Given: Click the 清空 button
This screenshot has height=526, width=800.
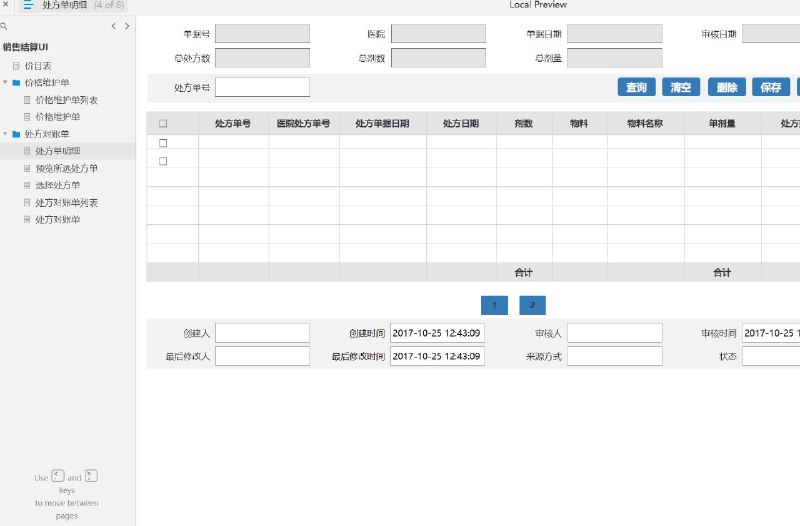Looking at the screenshot, I should point(681,87).
